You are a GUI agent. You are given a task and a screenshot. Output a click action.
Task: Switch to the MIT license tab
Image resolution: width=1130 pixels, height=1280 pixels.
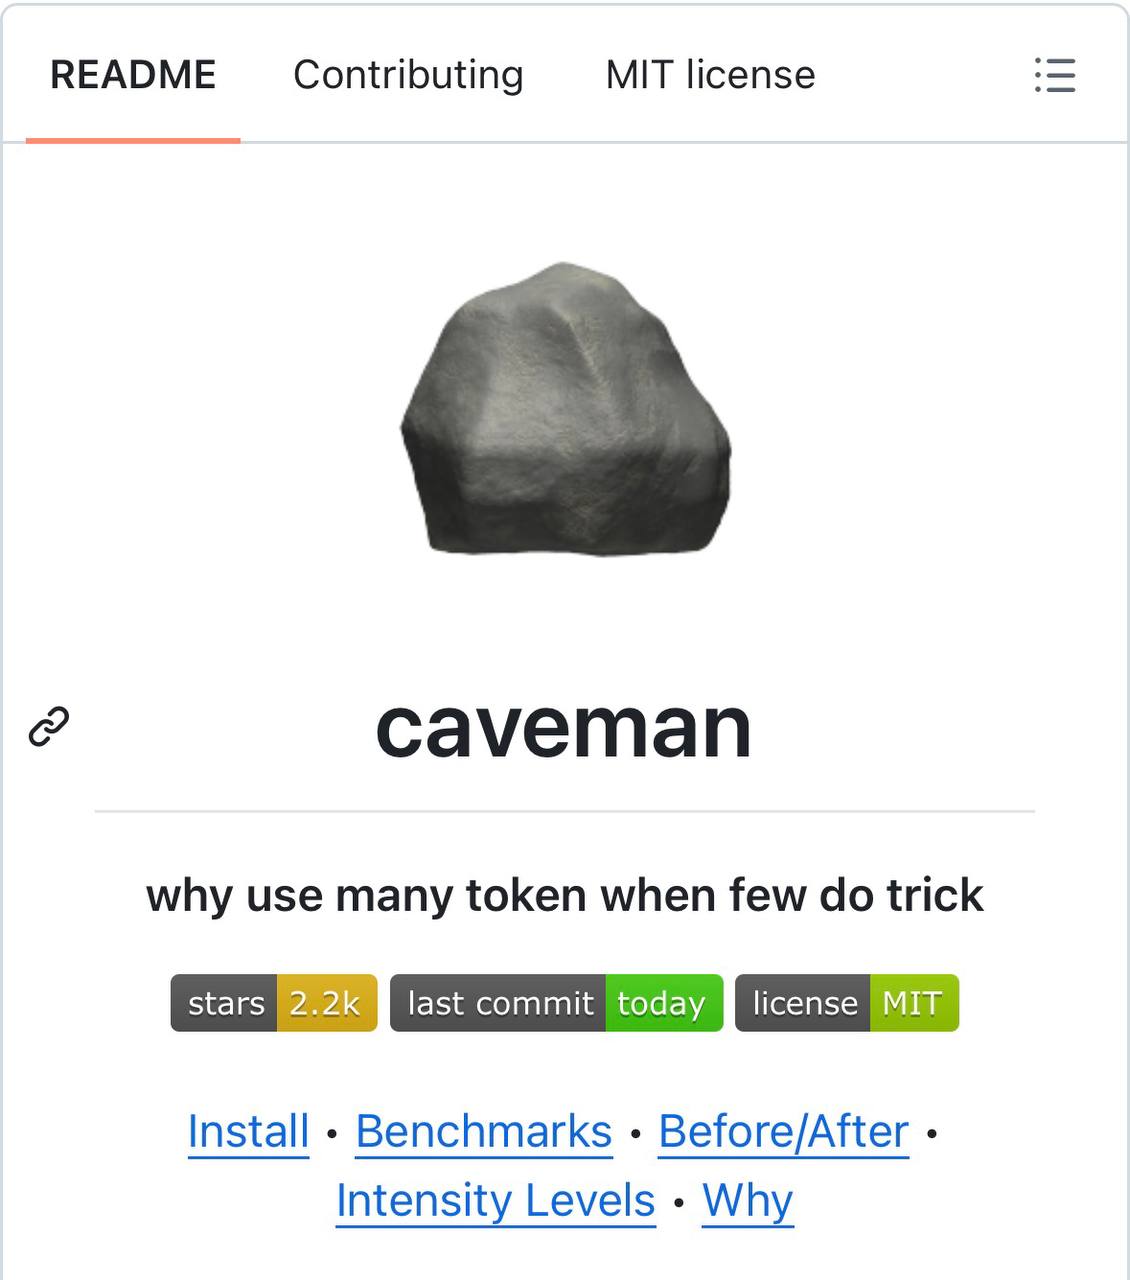click(710, 75)
